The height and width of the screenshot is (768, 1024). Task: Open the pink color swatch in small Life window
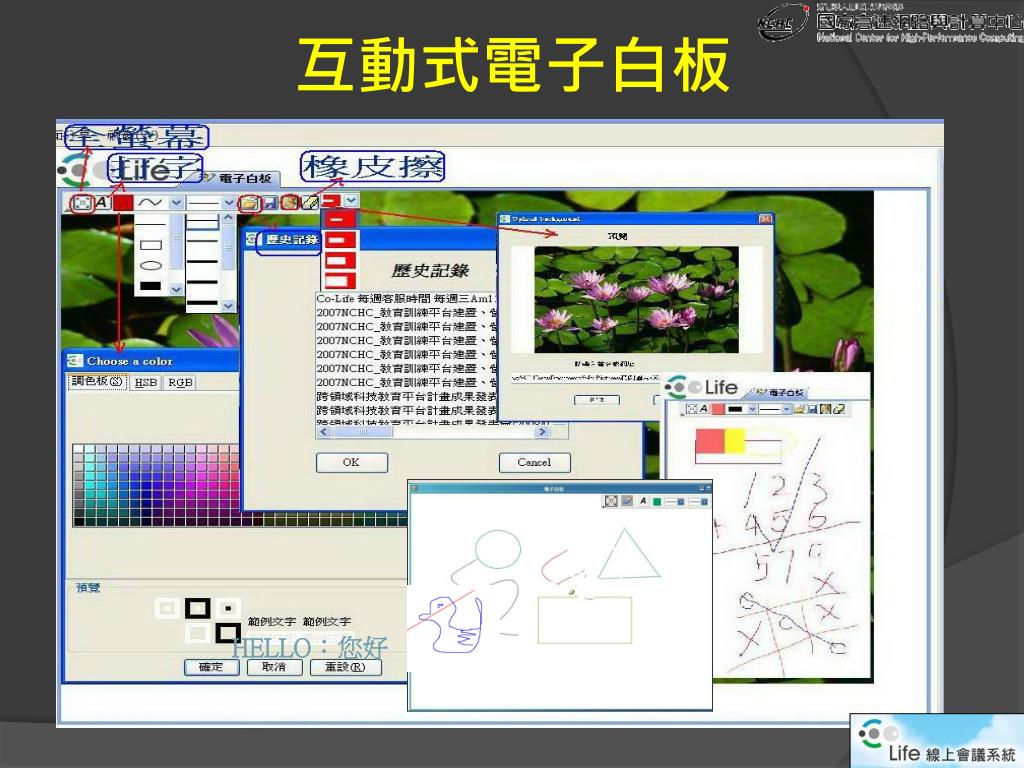(x=718, y=409)
